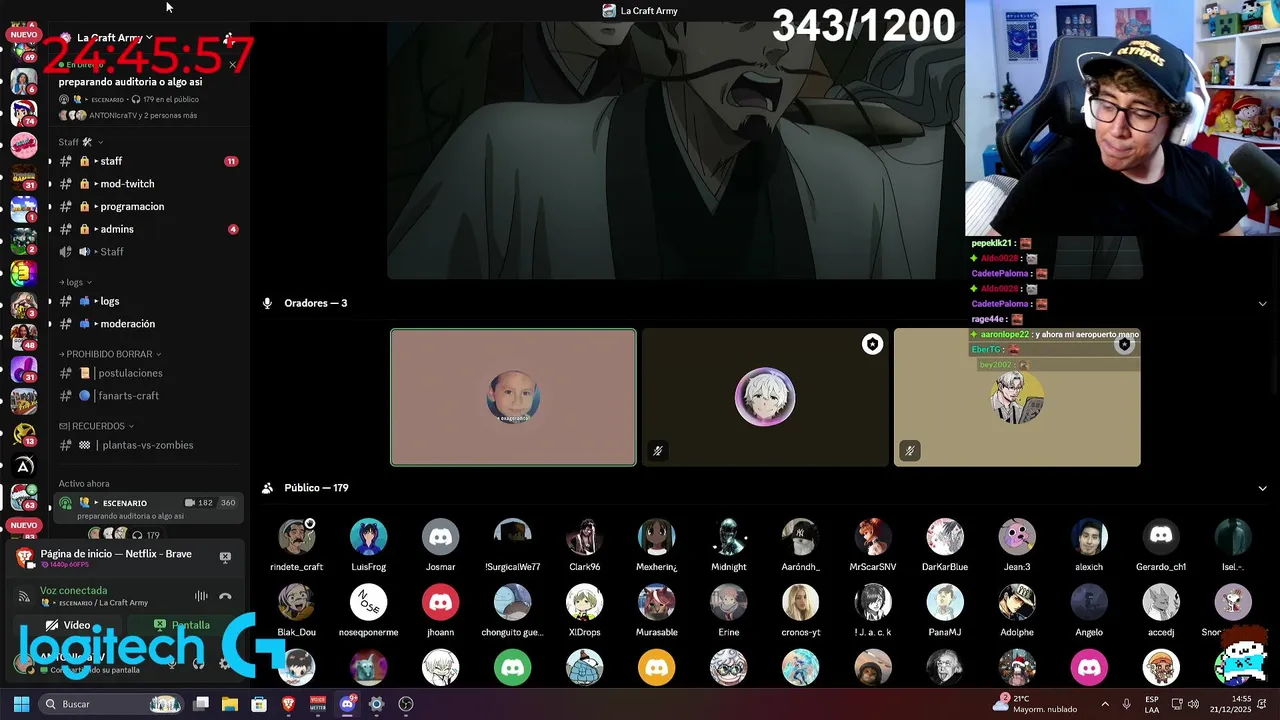The height and width of the screenshot is (720, 1280).
Task: Open XIDrops audience avatar
Action: (x=584, y=603)
